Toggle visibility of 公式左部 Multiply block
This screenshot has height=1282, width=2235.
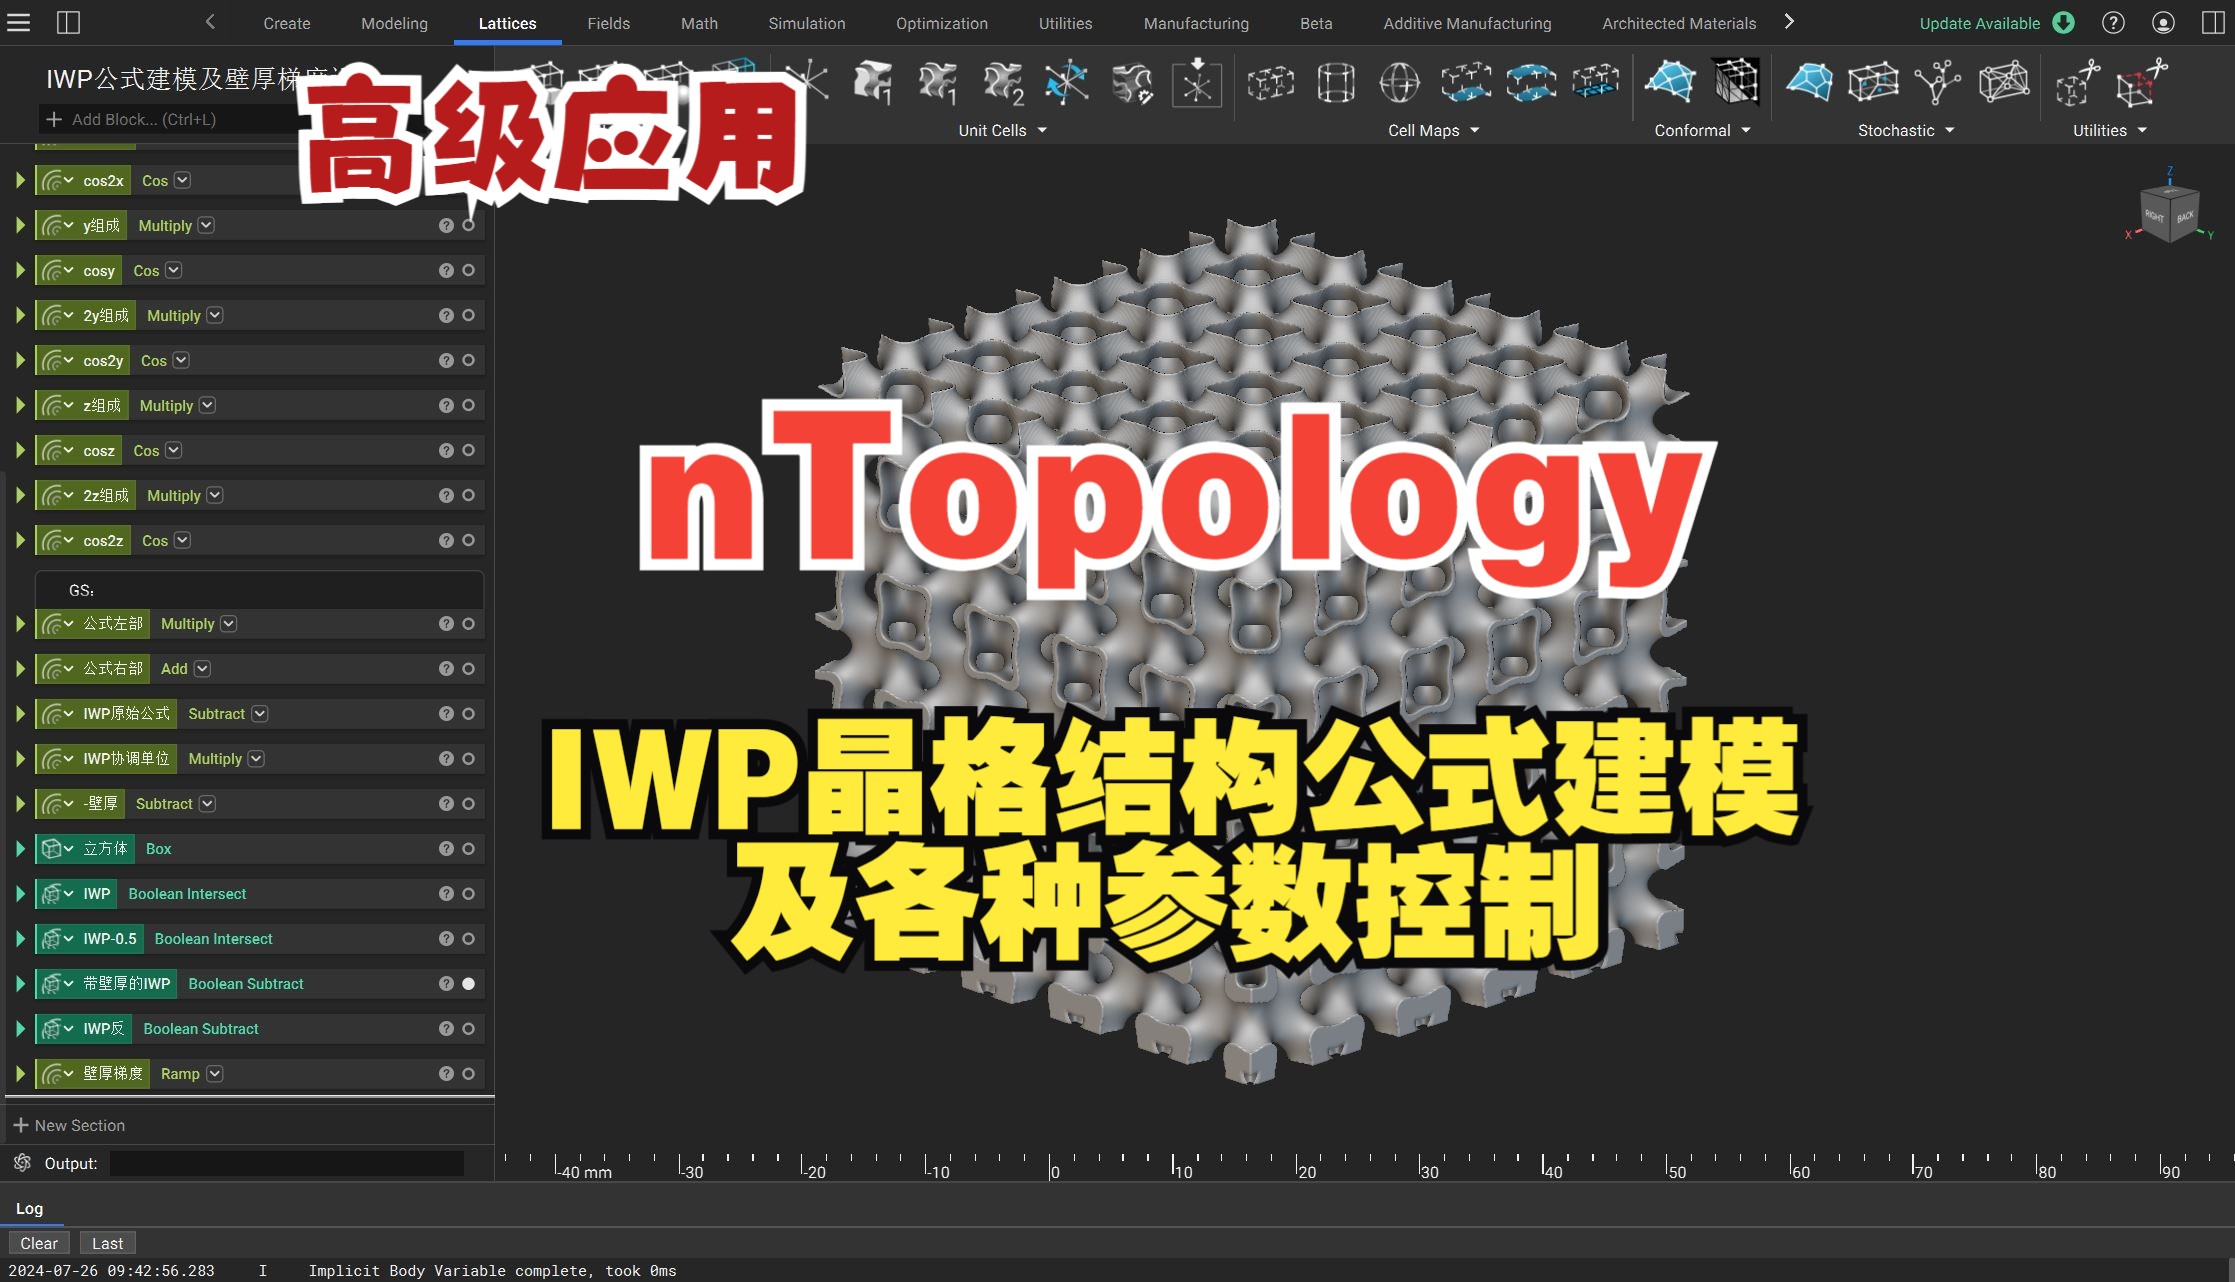pyautogui.click(x=468, y=624)
